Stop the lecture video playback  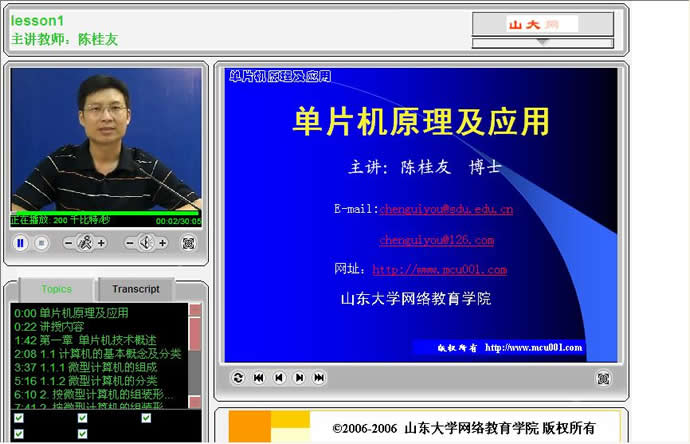(41, 243)
